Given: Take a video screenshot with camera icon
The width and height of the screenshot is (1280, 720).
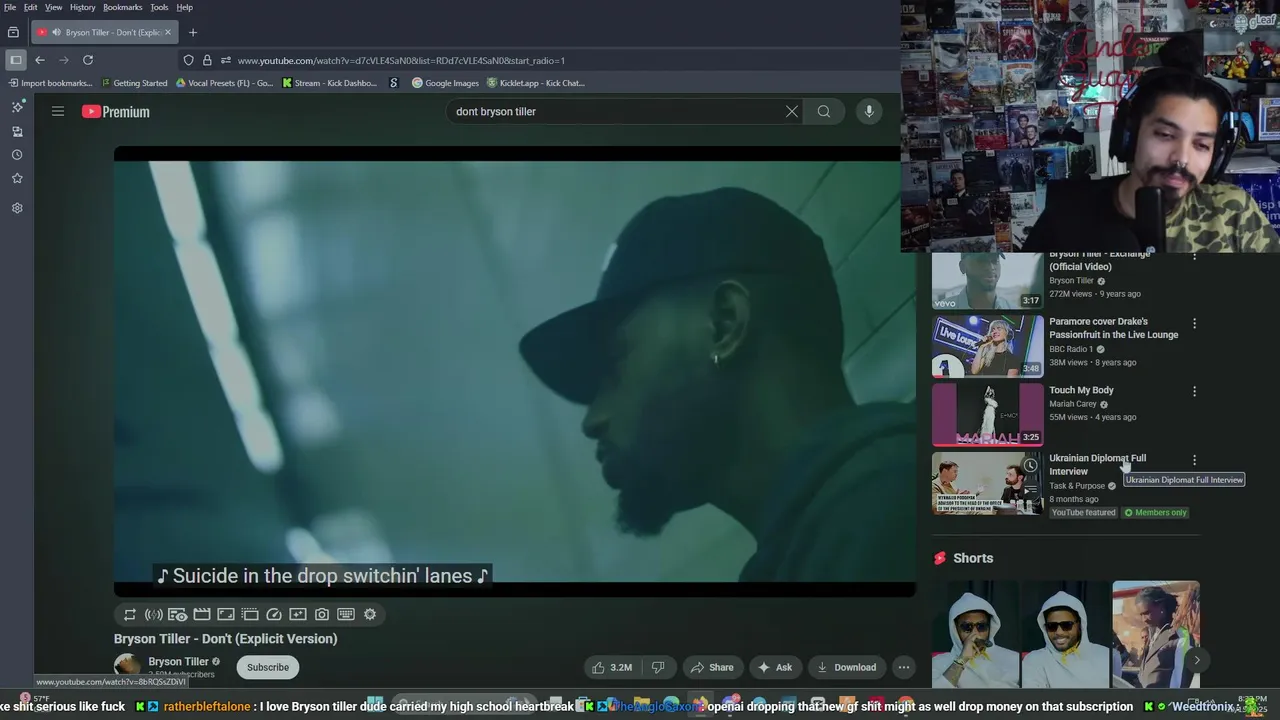Looking at the screenshot, I should [x=322, y=615].
